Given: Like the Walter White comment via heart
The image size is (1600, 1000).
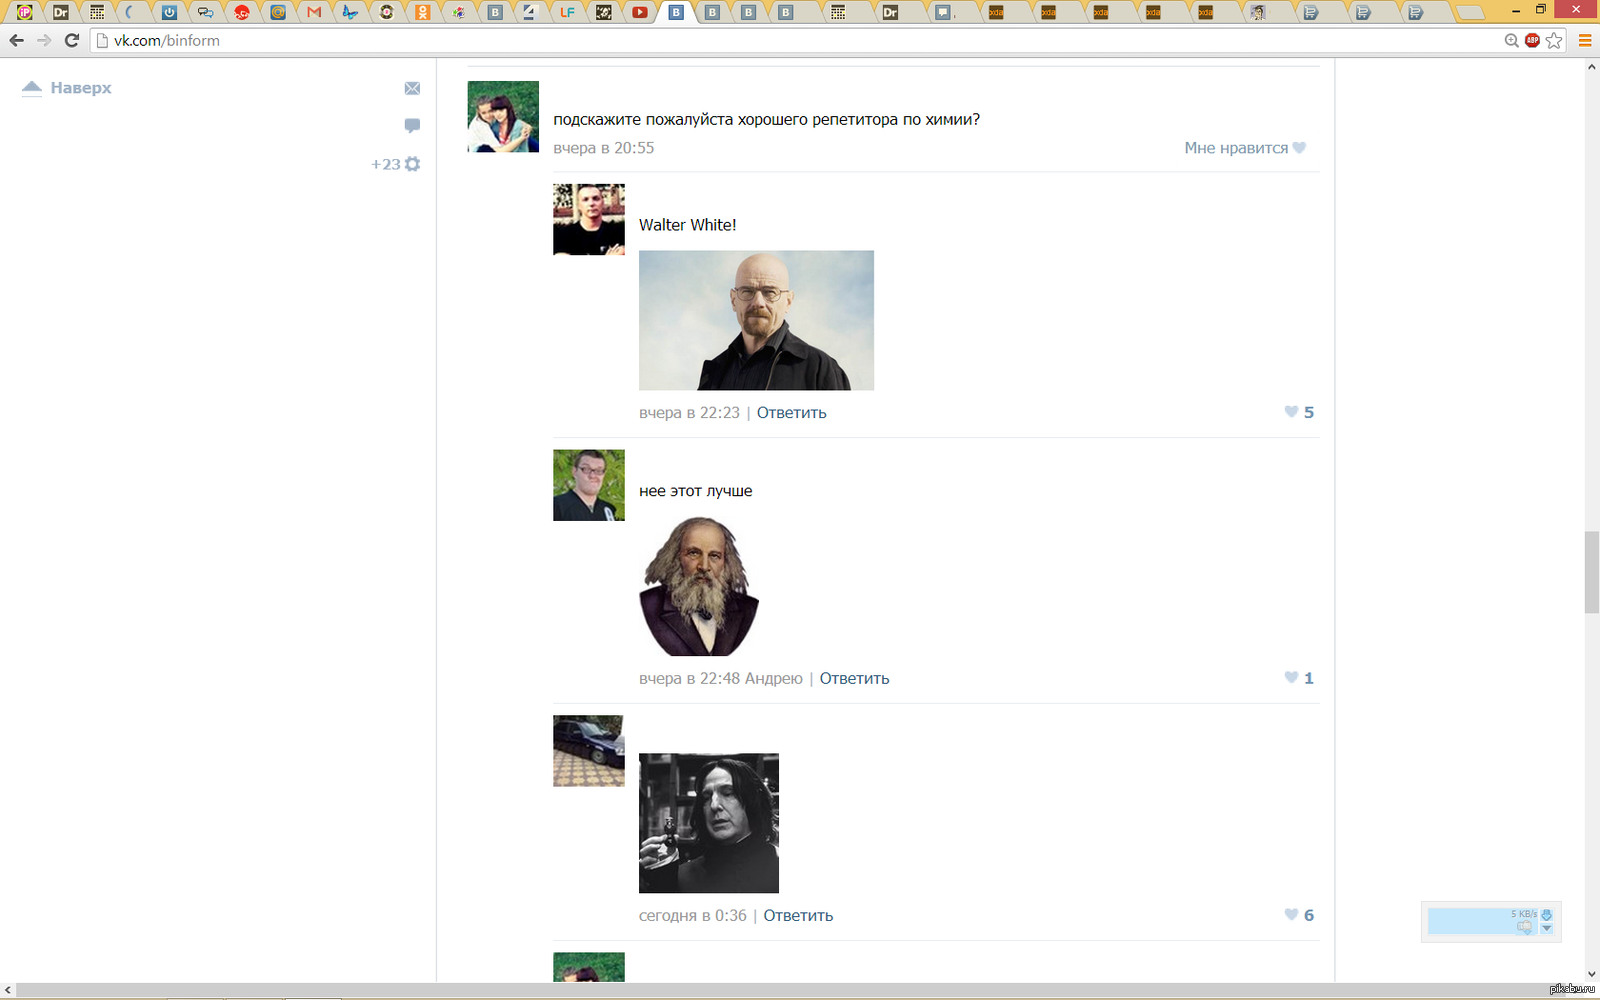Looking at the screenshot, I should [1291, 412].
